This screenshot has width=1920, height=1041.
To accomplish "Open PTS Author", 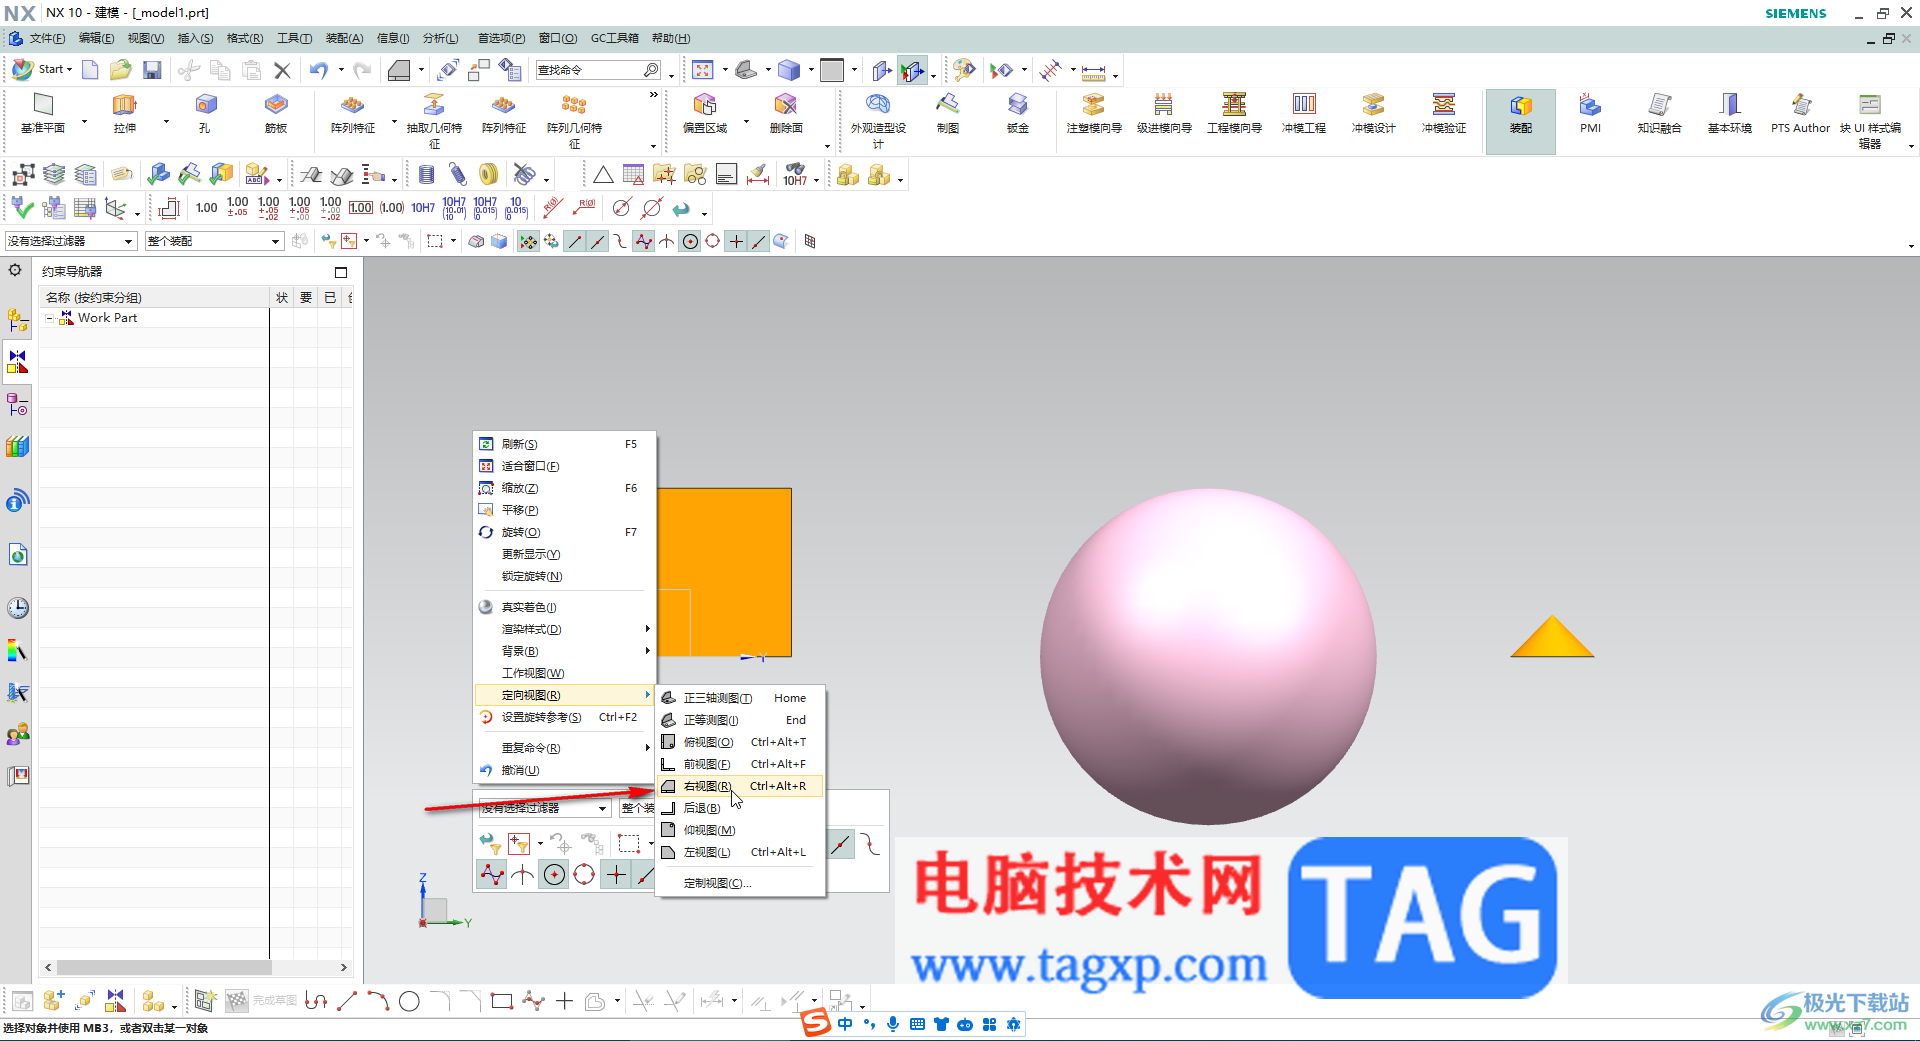I will click(x=1800, y=113).
